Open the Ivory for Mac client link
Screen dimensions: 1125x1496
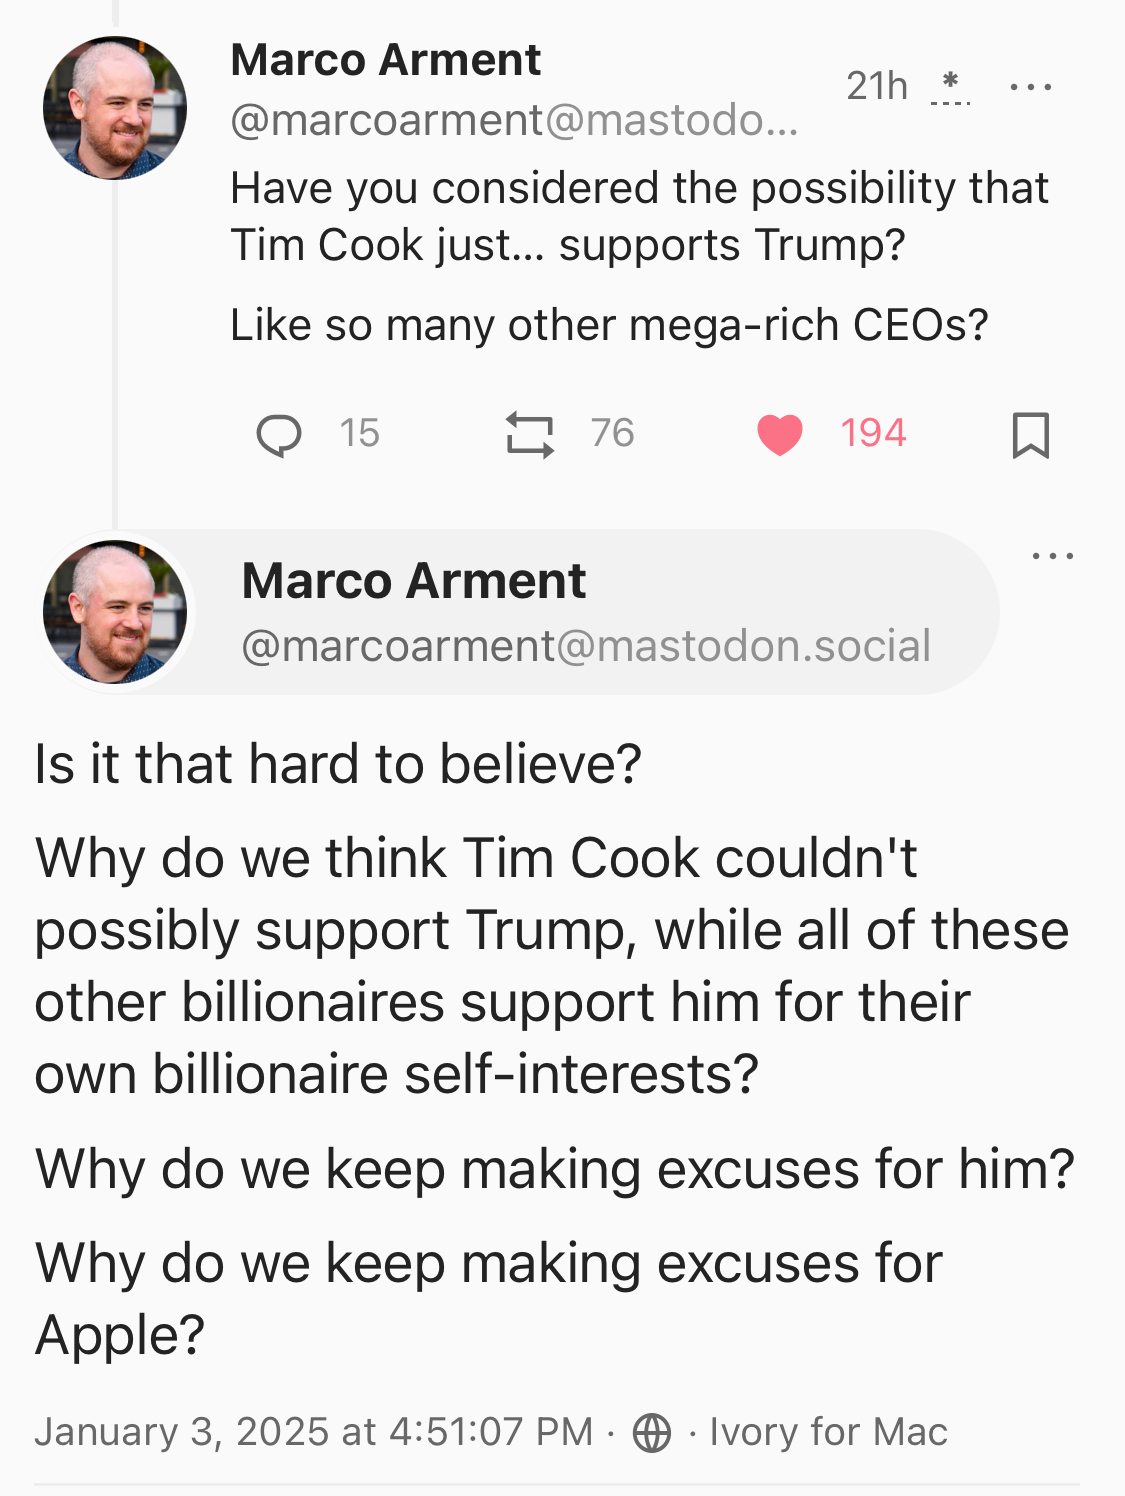(x=828, y=1432)
